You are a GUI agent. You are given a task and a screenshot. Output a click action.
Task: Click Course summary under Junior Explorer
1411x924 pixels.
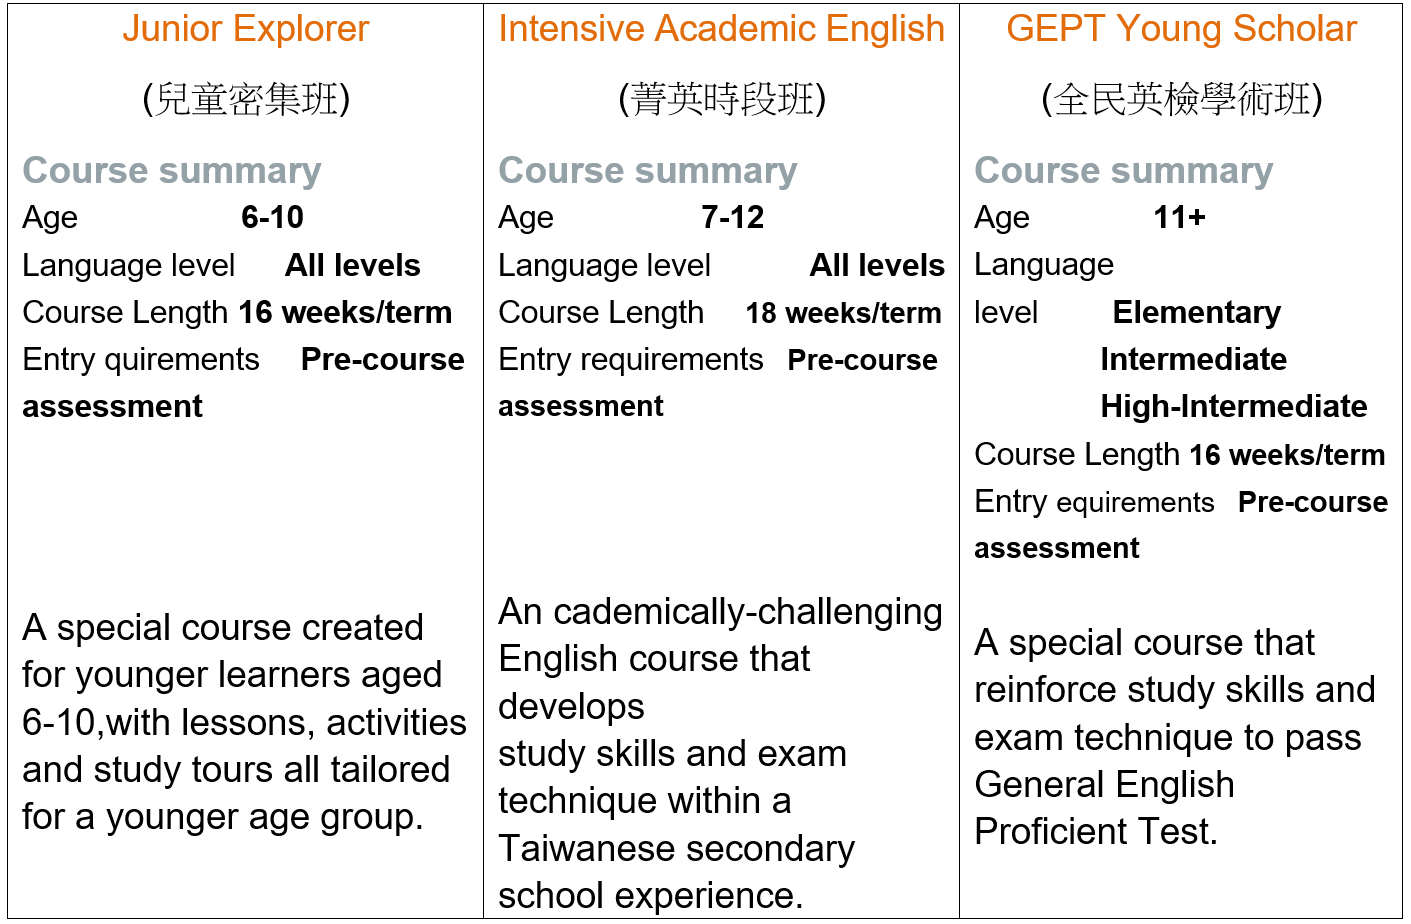coord(172,171)
